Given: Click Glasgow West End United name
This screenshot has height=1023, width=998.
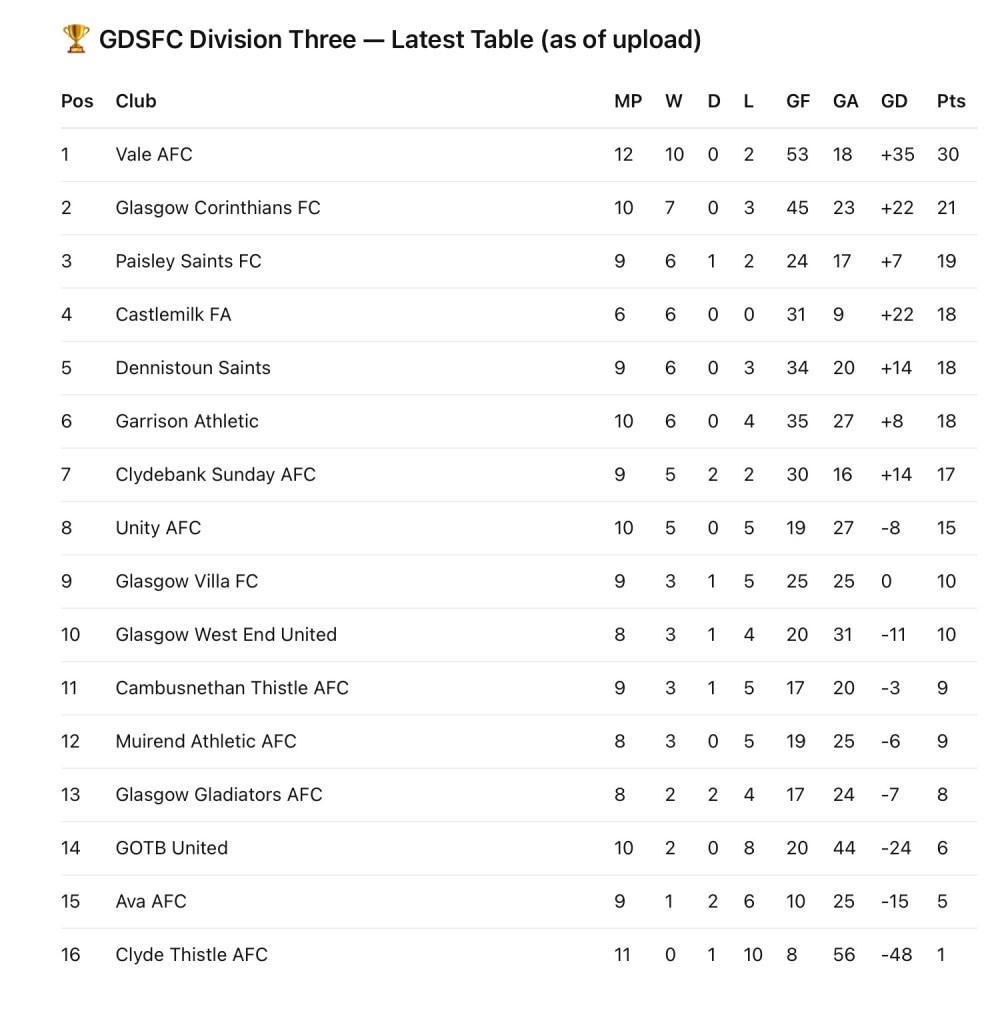Looking at the screenshot, I should 226,634.
